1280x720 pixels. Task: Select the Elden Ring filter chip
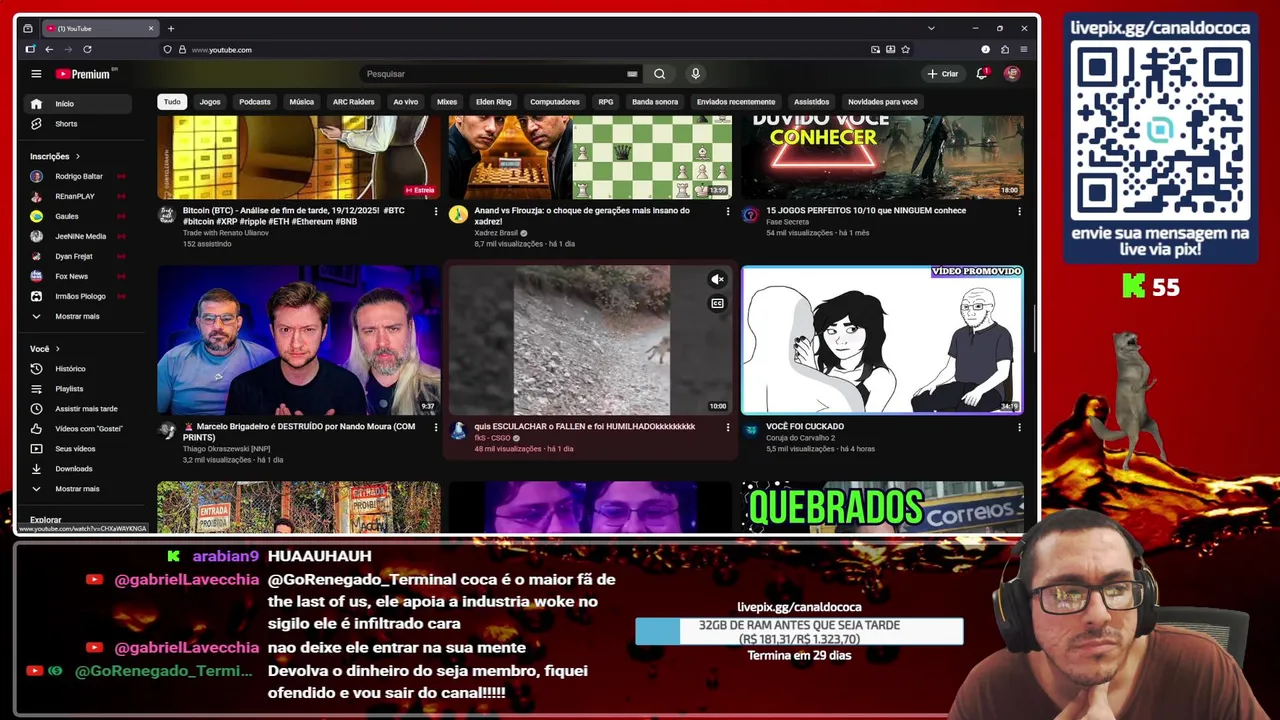pos(493,102)
